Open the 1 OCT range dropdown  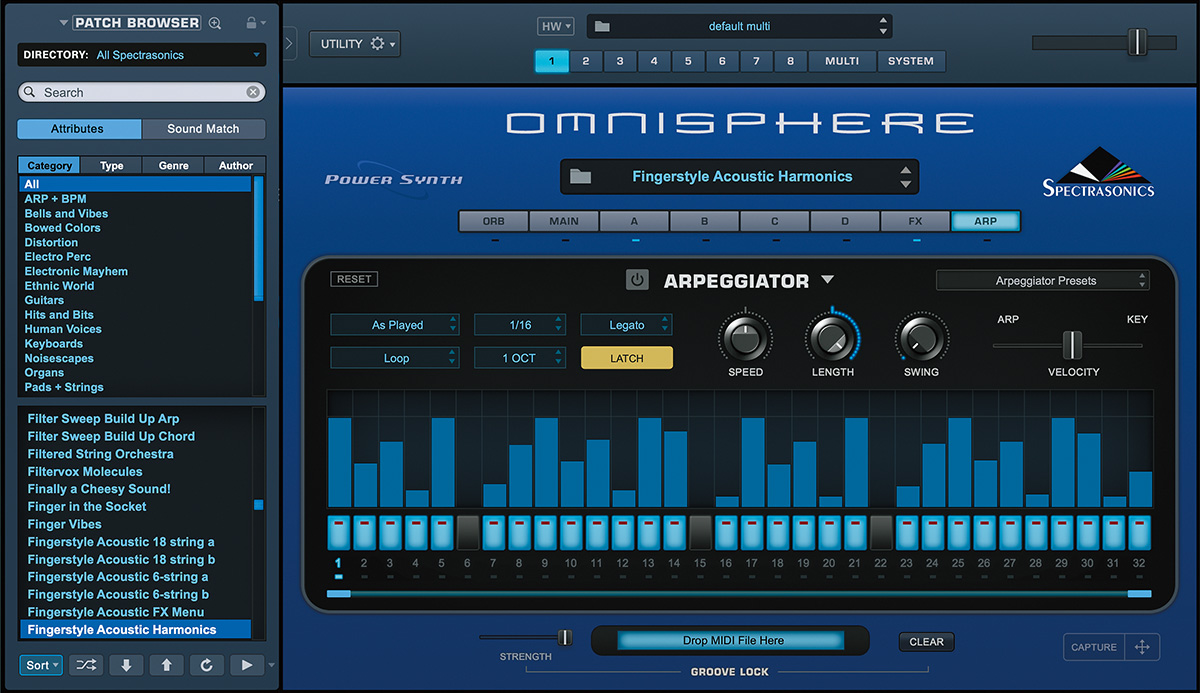click(520, 358)
